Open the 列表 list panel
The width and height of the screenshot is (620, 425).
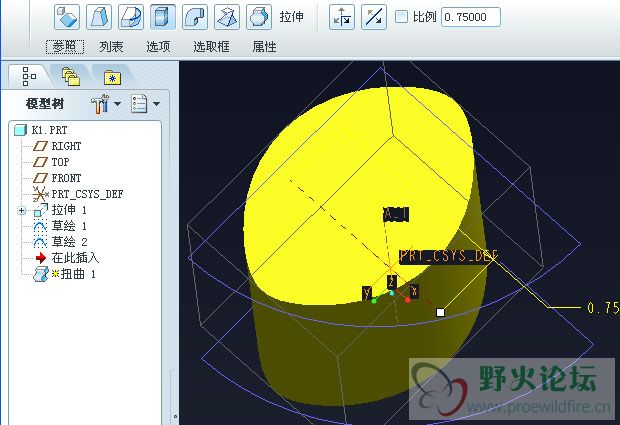pos(111,47)
